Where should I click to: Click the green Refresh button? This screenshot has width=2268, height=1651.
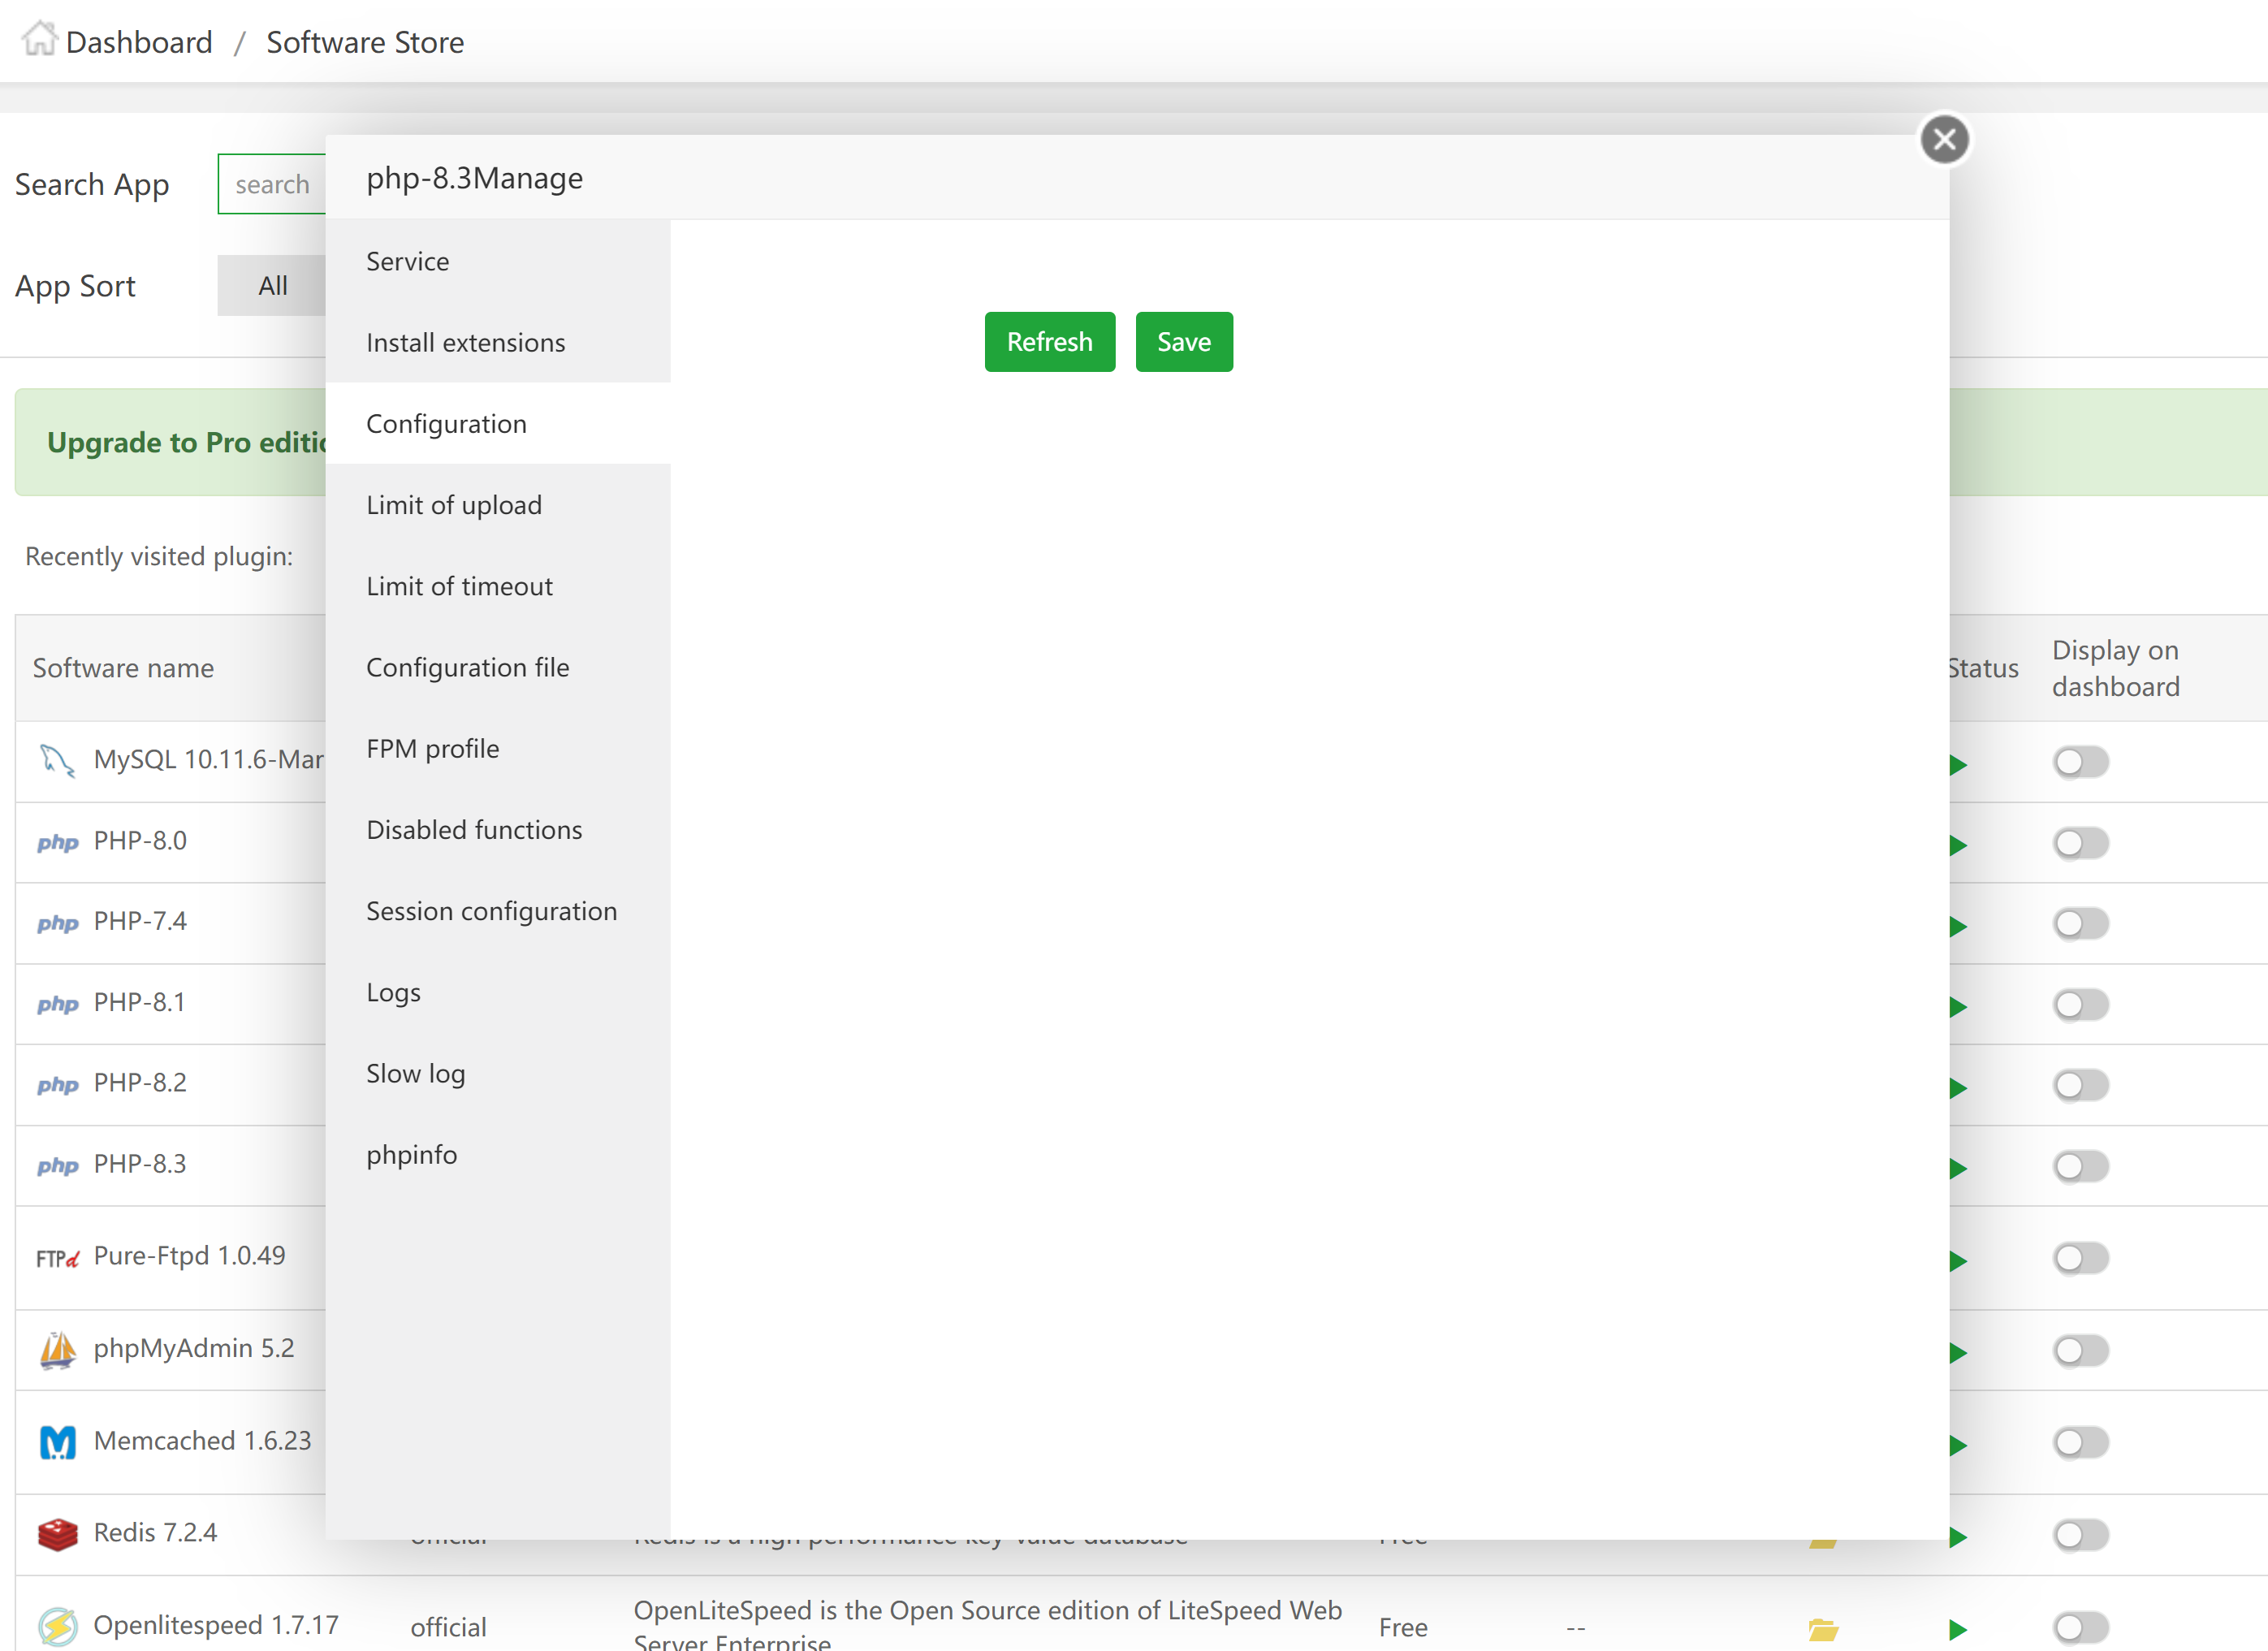coord(1048,342)
